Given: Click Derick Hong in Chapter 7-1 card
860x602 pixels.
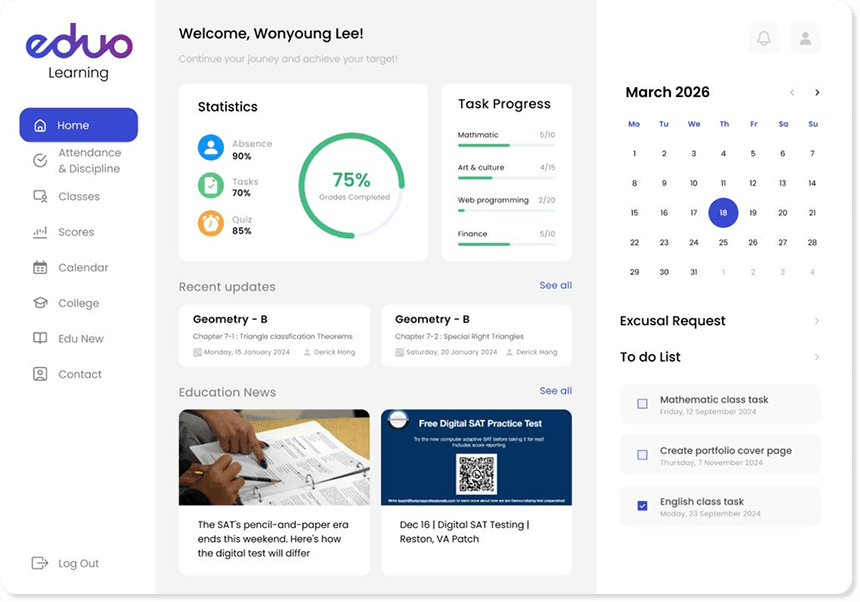Looking at the screenshot, I should point(335,353).
